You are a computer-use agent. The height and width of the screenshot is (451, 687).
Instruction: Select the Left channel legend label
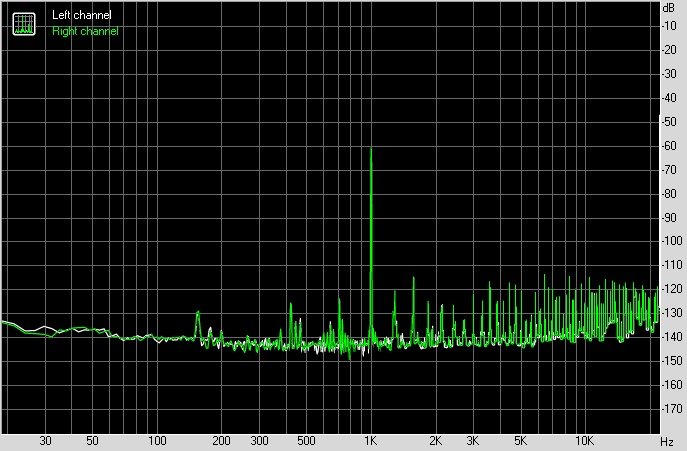82,17
